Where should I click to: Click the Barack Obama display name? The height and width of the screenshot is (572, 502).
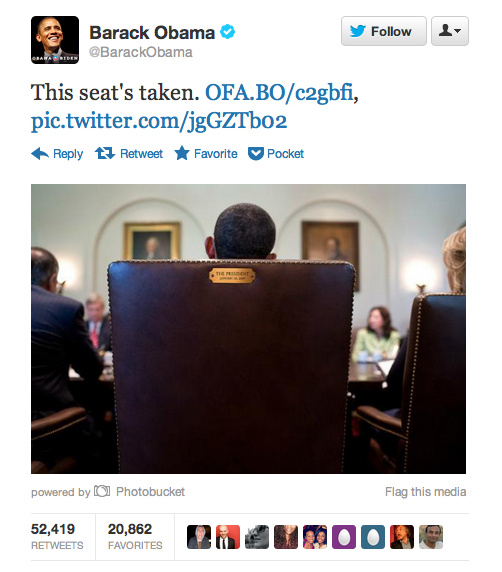(x=152, y=32)
